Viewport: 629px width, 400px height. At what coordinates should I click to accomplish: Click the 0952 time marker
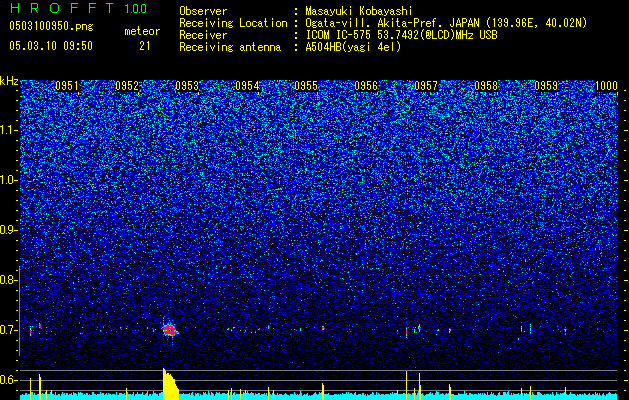(127, 86)
